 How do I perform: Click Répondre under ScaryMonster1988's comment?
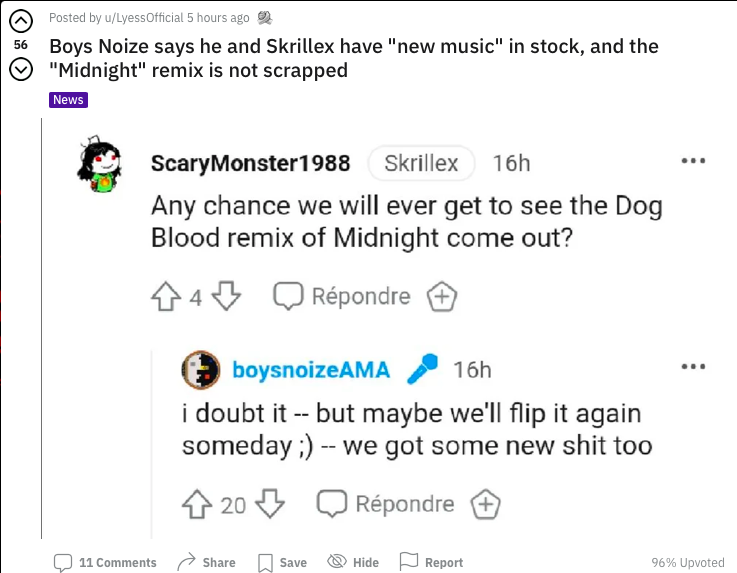(342, 296)
